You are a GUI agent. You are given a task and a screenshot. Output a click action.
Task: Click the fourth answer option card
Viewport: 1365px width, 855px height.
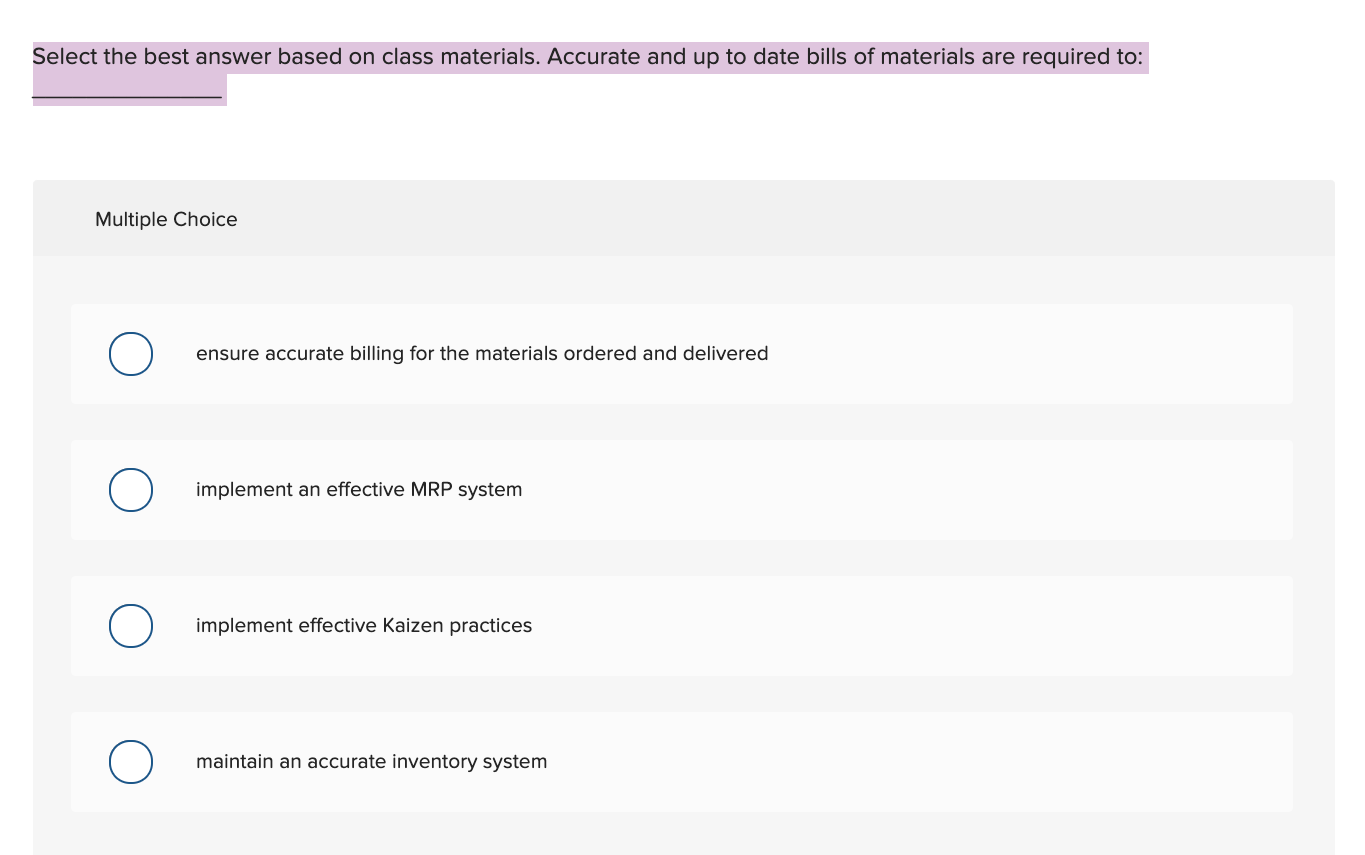point(683,761)
